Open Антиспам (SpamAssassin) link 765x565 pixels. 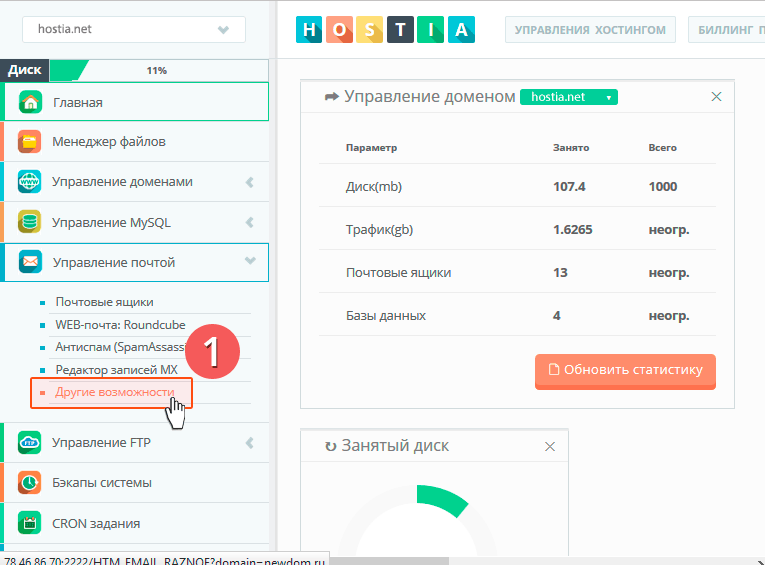(121, 347)
